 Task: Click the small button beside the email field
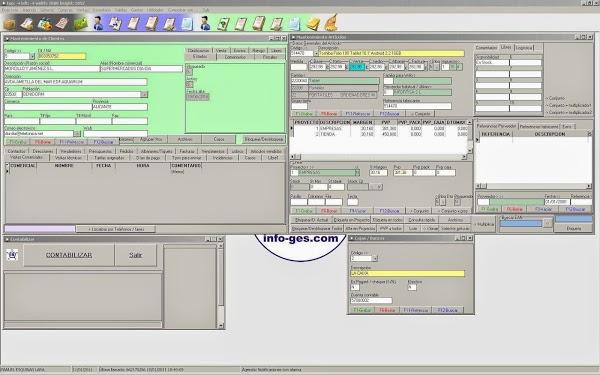[x=77, y=134]
